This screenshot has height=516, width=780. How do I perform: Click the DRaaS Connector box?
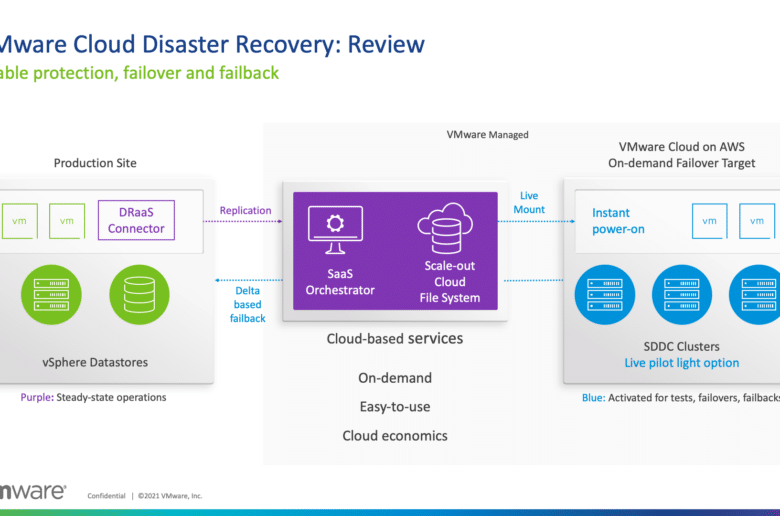[136, 220]
